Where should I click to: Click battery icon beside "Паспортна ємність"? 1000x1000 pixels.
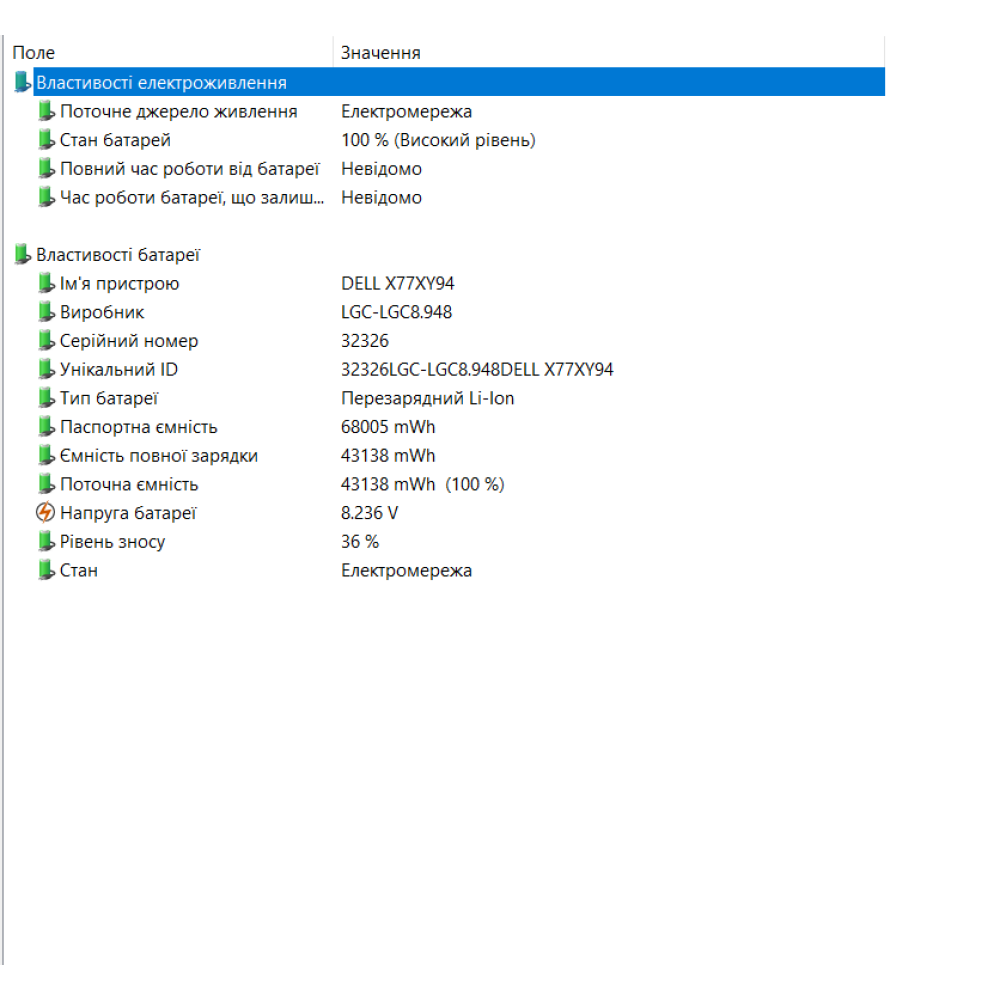[x=45, y=426]
